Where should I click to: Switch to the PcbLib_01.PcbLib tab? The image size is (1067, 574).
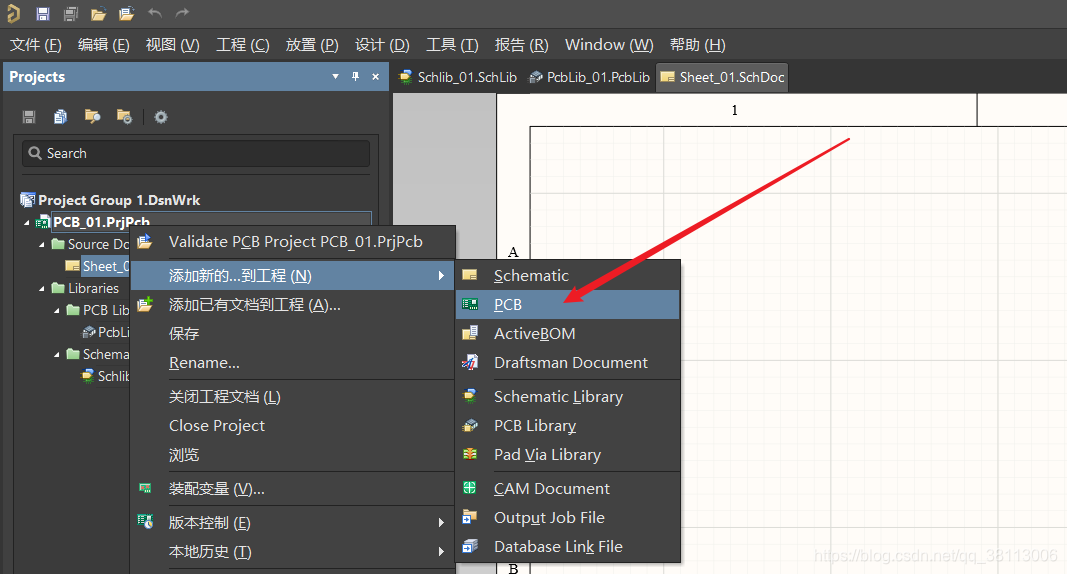click(x=589, y=77)
